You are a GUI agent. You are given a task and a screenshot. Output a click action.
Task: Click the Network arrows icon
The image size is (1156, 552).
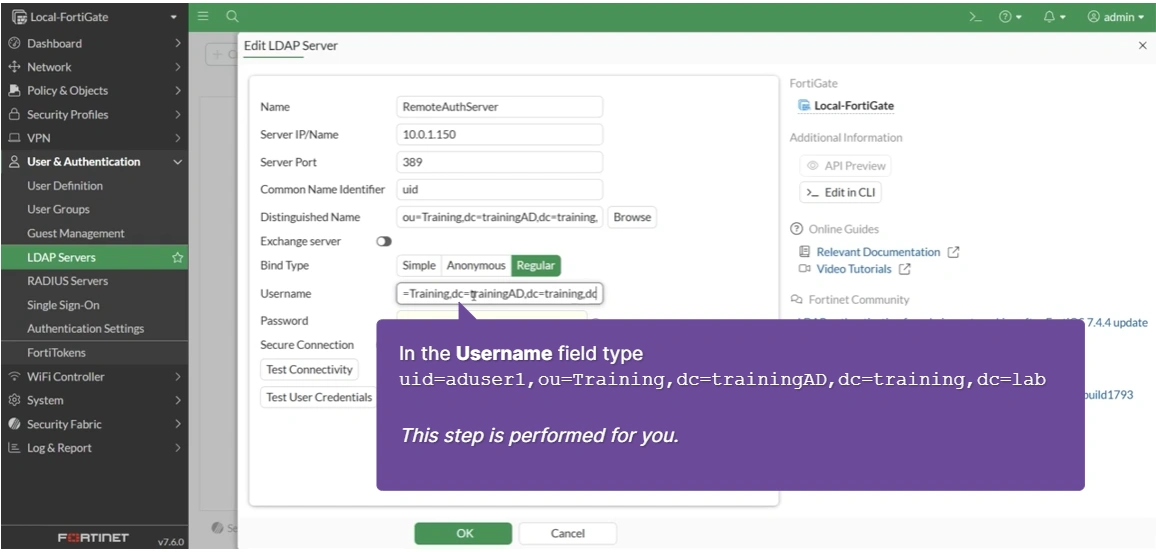pos(13,67)
